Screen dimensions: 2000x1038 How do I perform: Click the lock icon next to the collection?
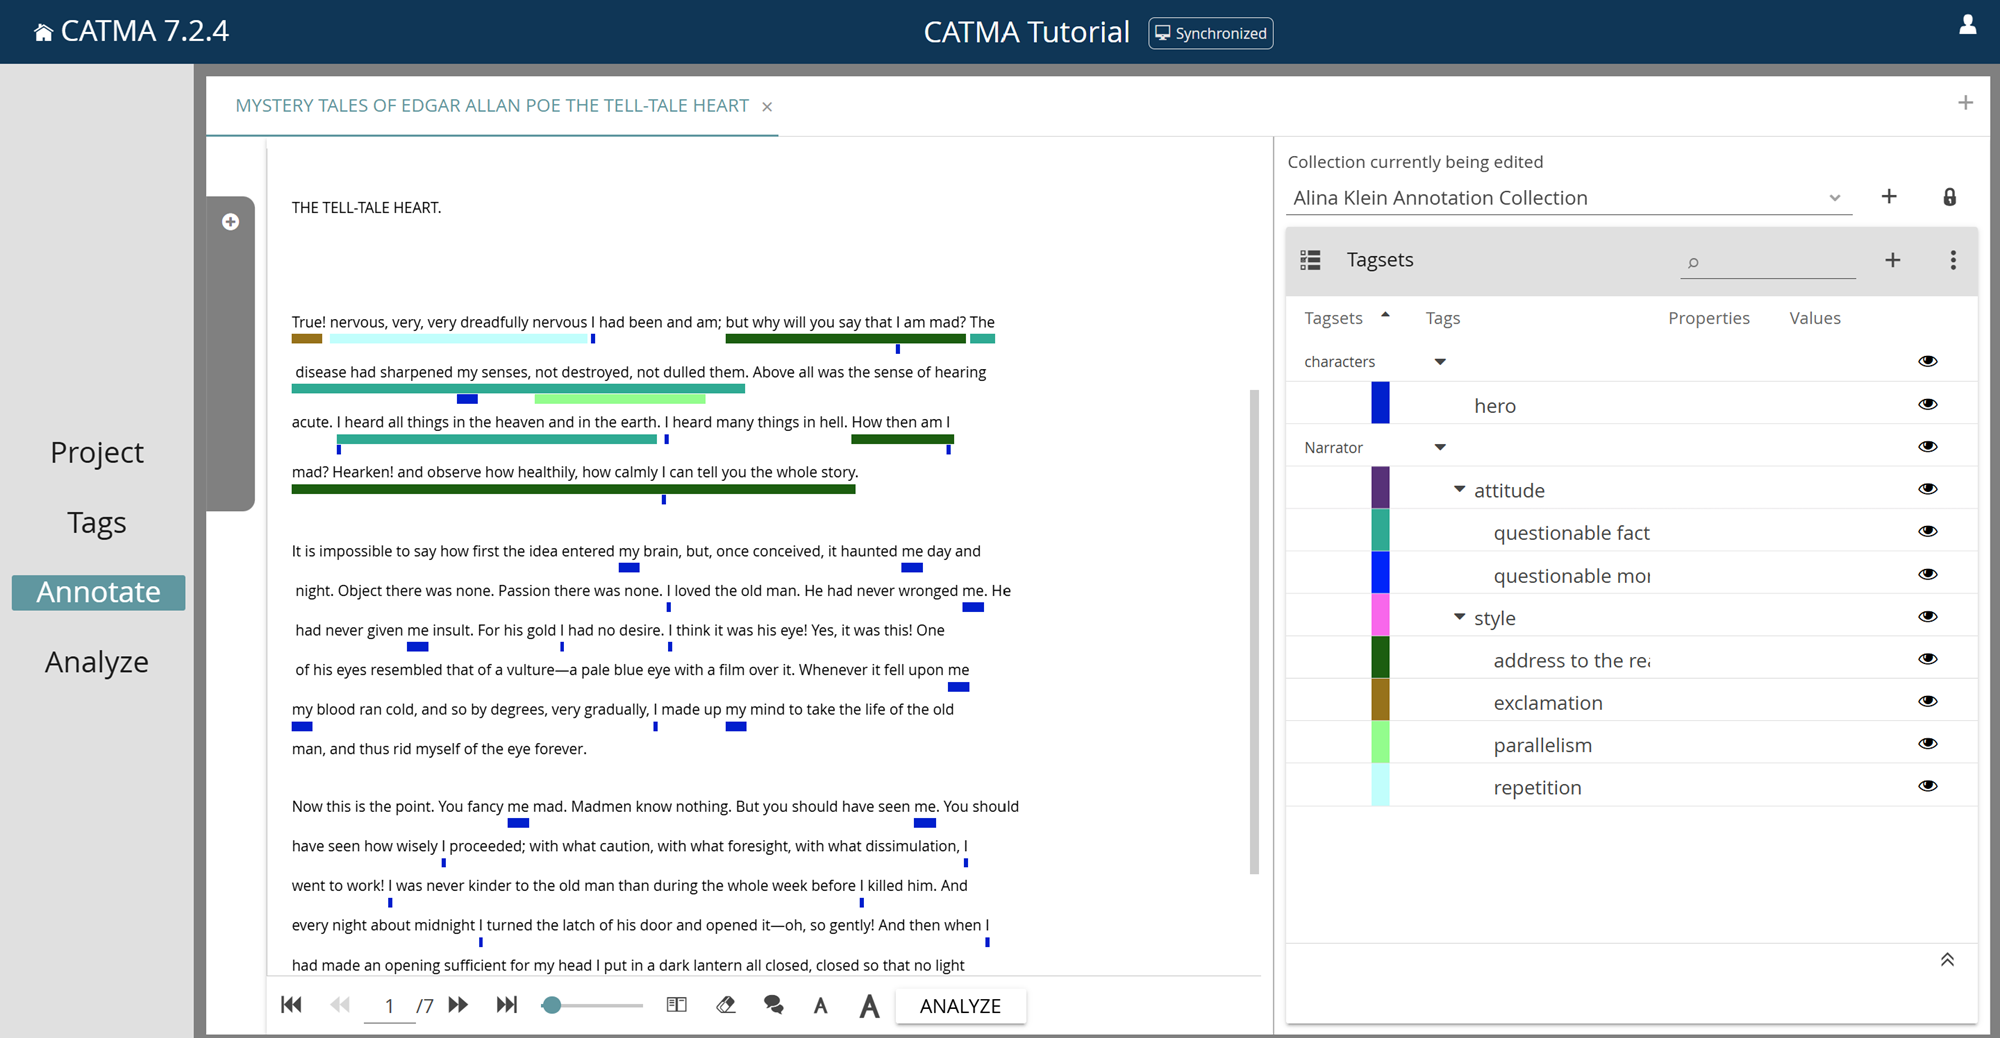(x=1949, y=197)
